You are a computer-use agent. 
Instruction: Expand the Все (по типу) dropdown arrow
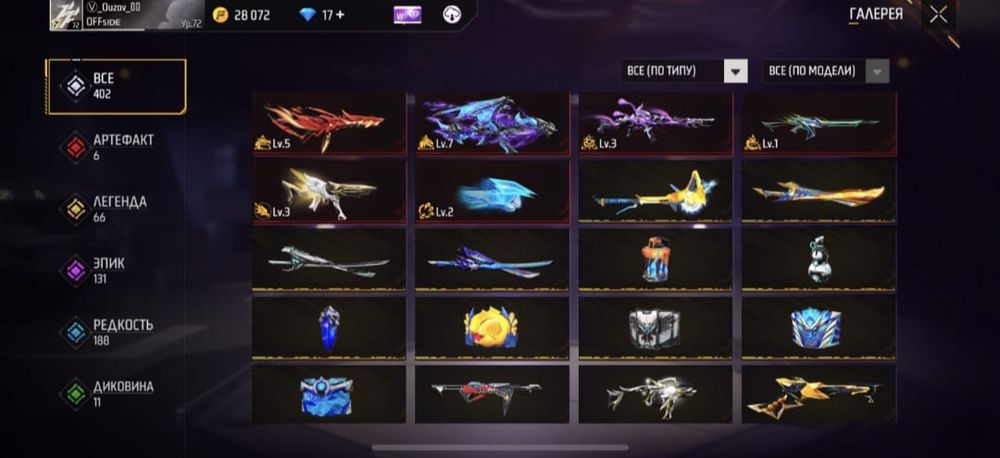coord(735,71)
